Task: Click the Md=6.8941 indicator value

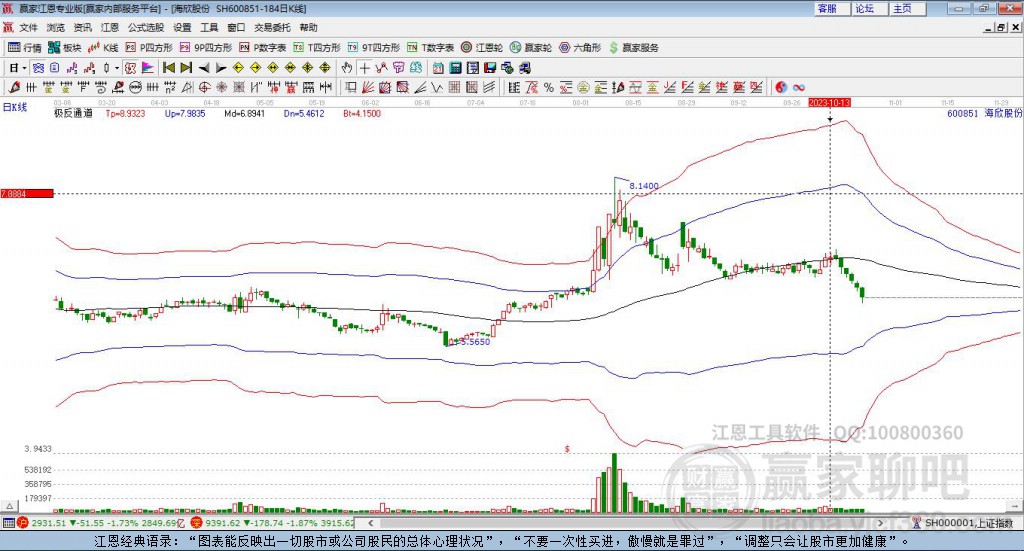Action: [x=244, y=114]
